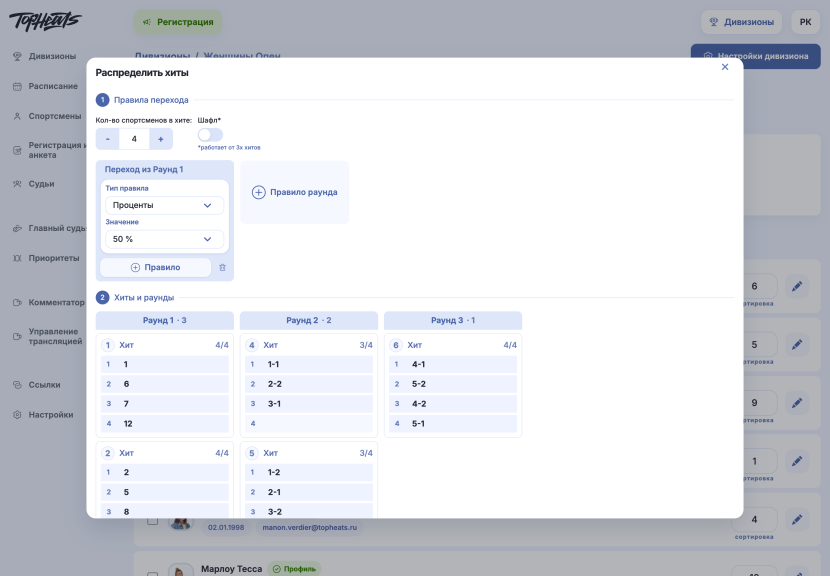
Task: Add a new round via Правило раунда
Action: tap(295, 192)
